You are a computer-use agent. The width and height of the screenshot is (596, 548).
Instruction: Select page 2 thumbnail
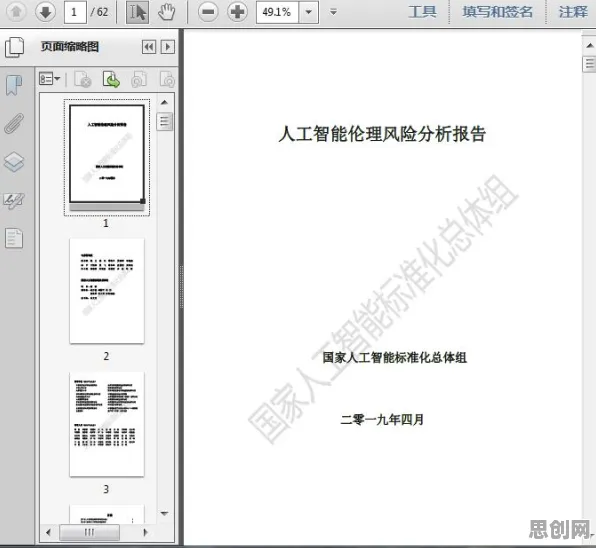(x=107, y=291)
